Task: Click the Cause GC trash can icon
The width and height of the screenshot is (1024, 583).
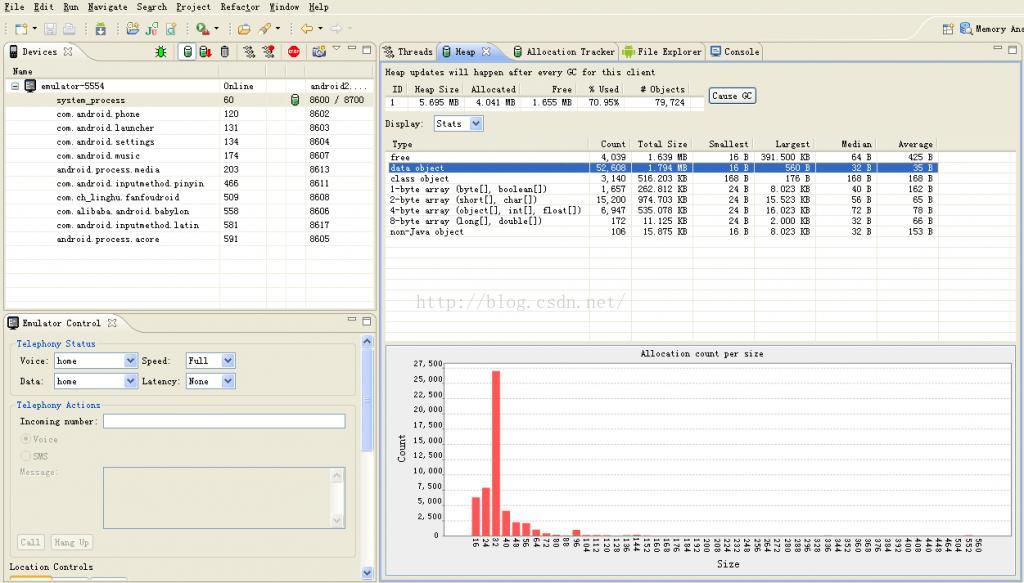Action: point(225,52)
